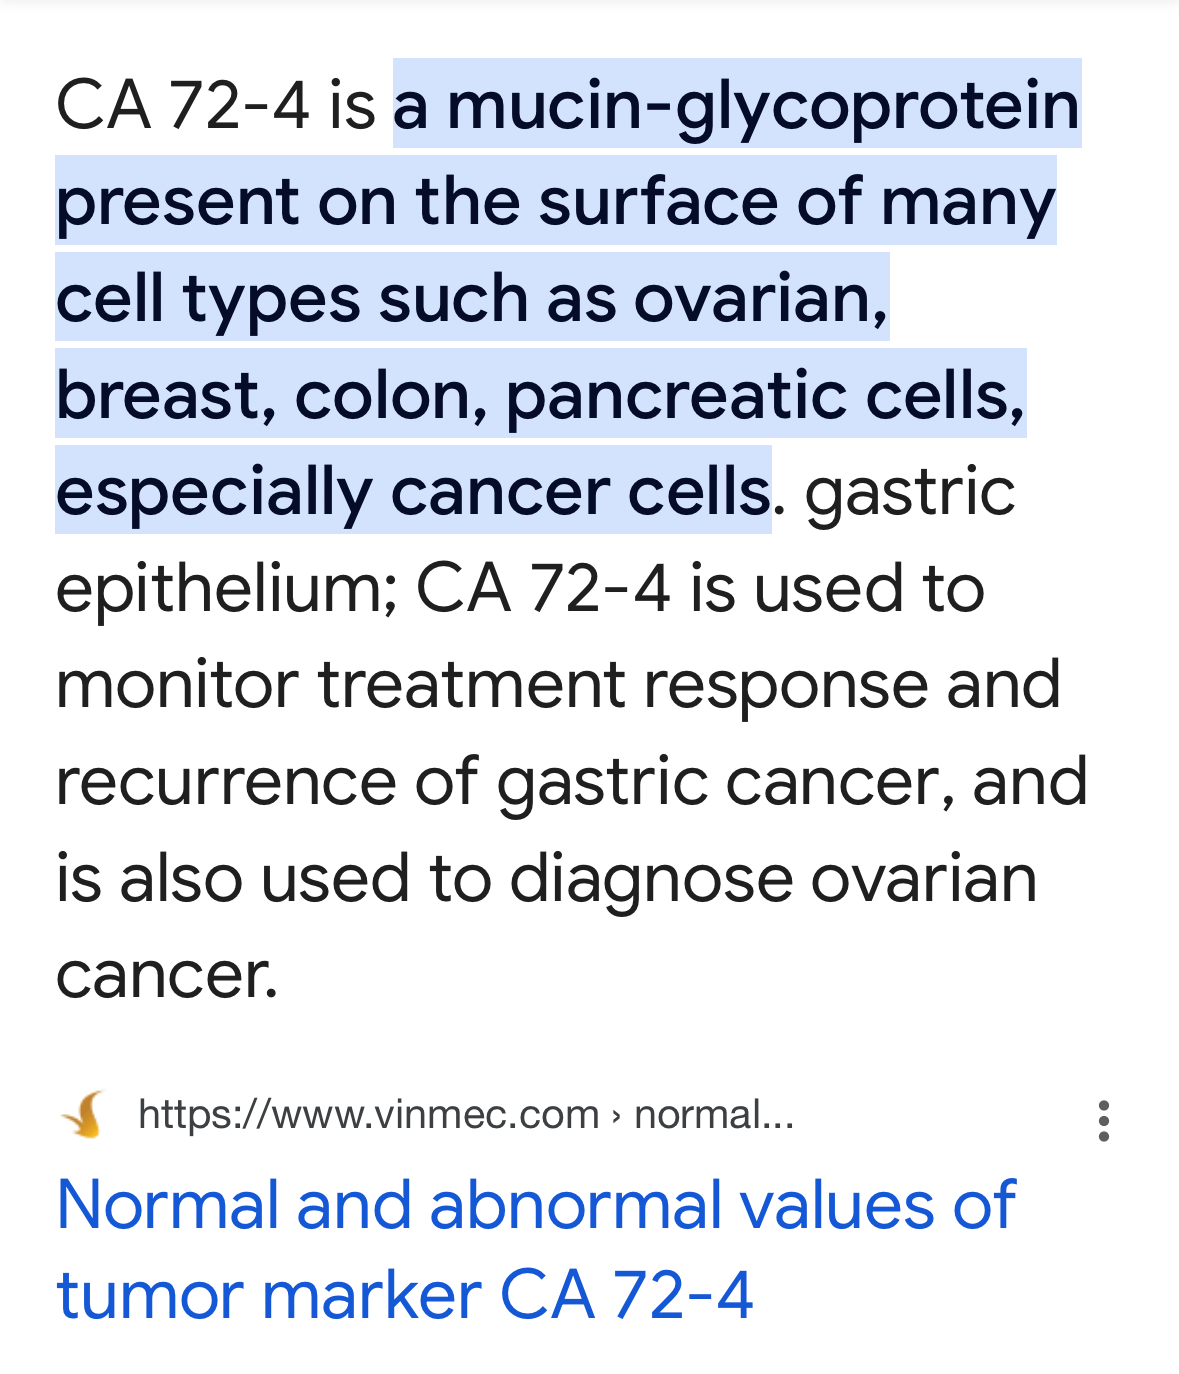1179x1374 pixels.
Task: Tap 'tumor marker CA 72-4' title line
Action: [405, 1295]
